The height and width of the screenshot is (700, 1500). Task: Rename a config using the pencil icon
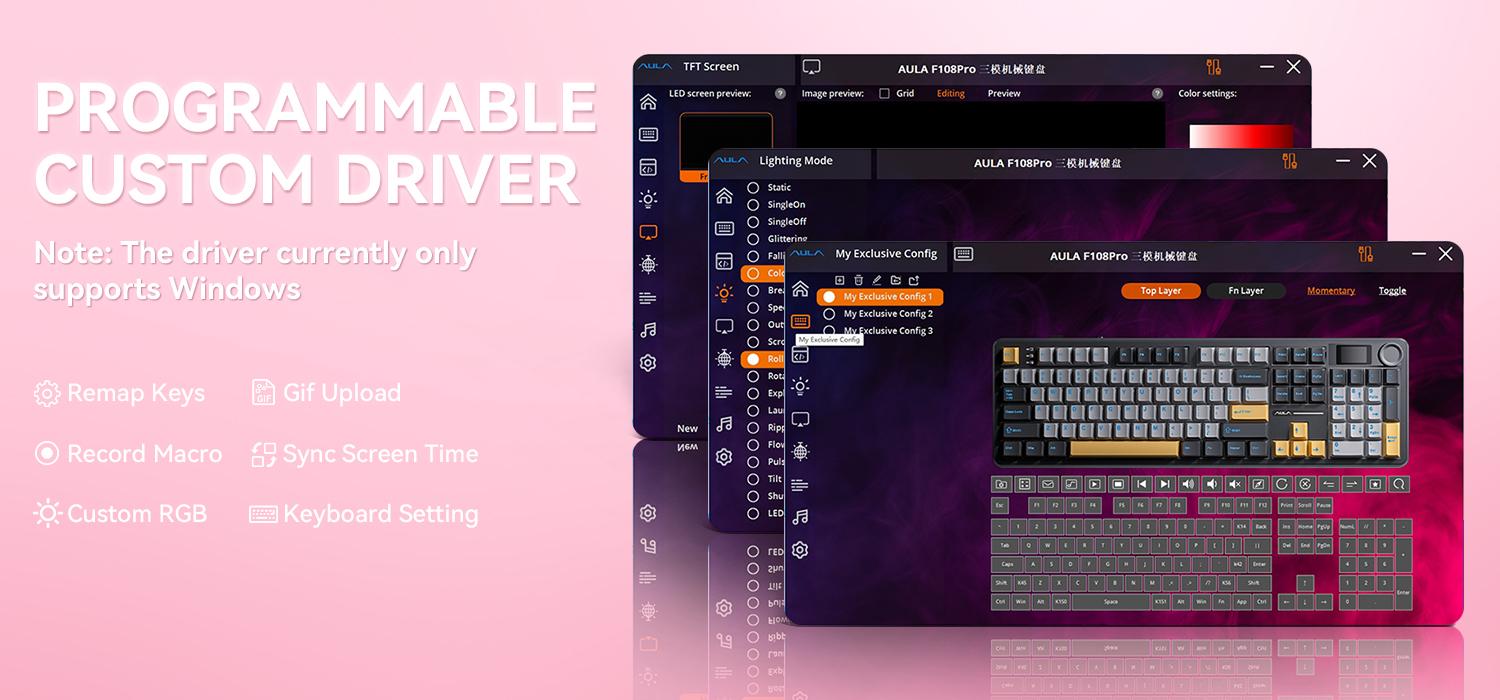pos(877,280)
